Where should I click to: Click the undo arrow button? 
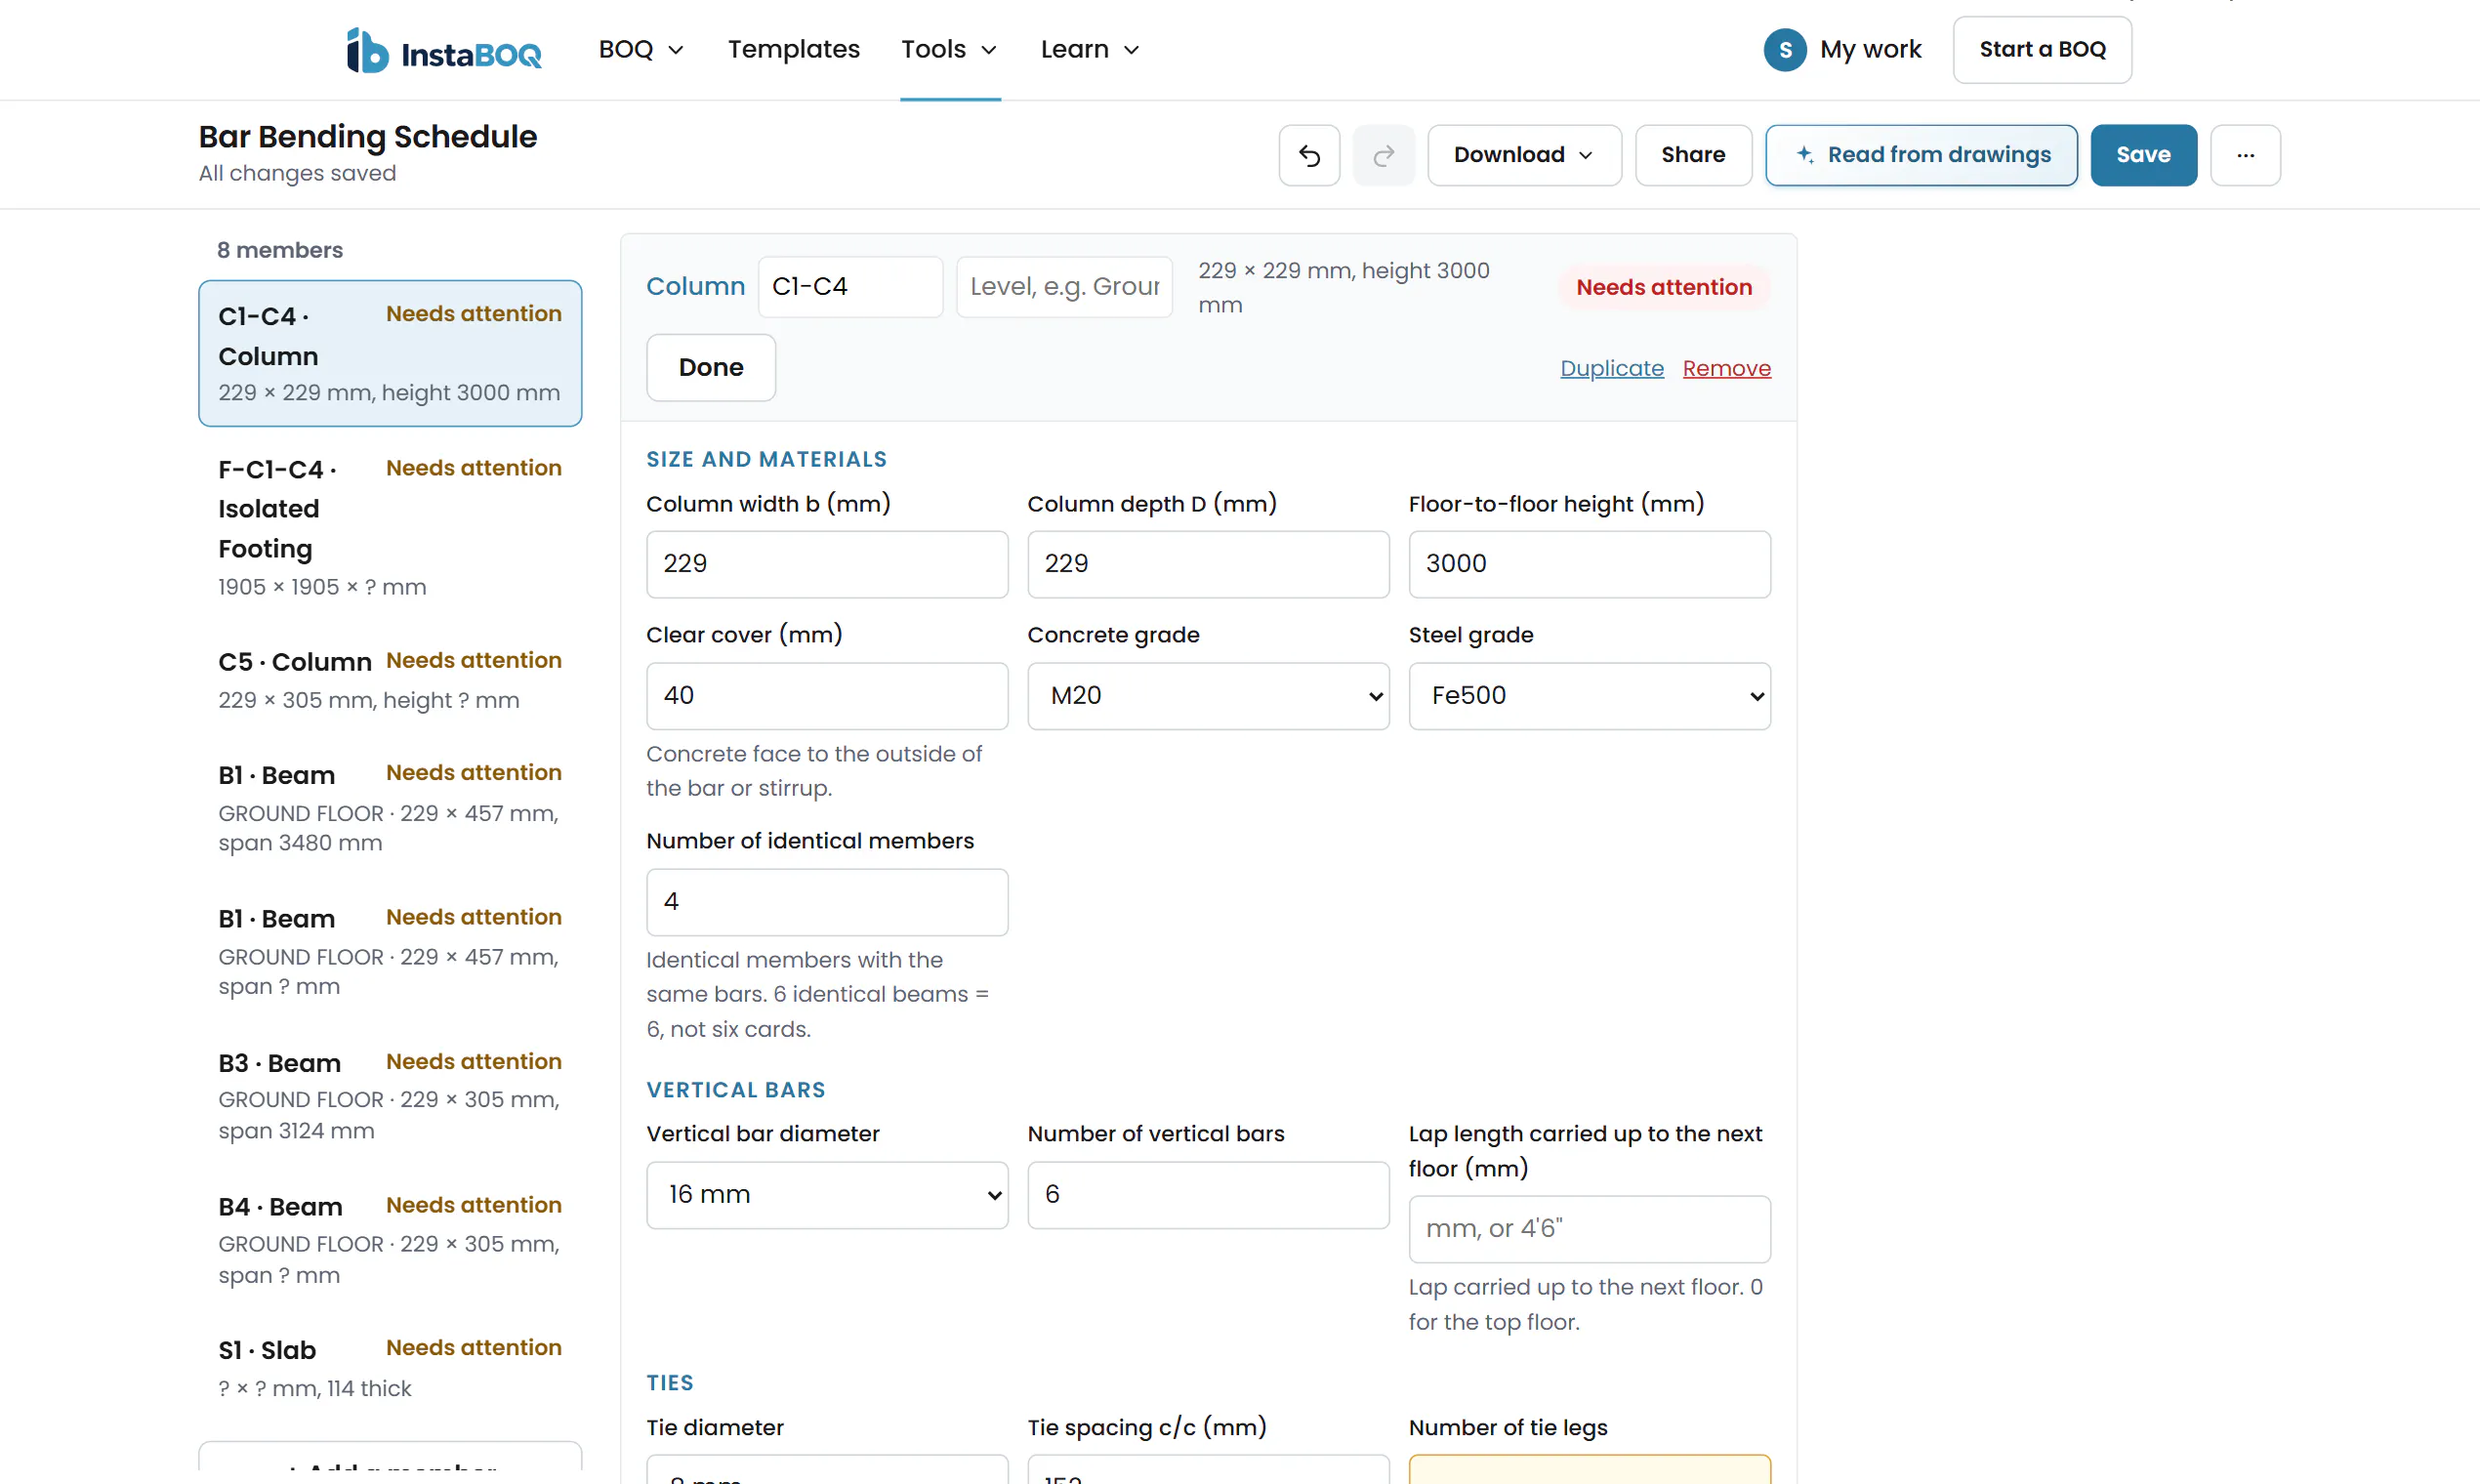[1309, 155]
